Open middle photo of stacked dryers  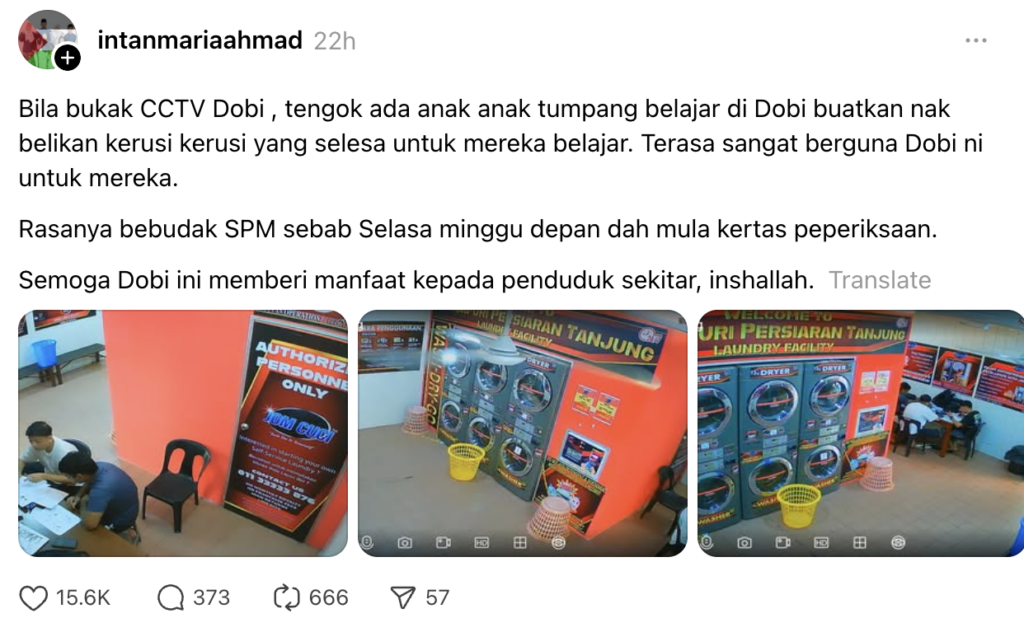[522, 433]
